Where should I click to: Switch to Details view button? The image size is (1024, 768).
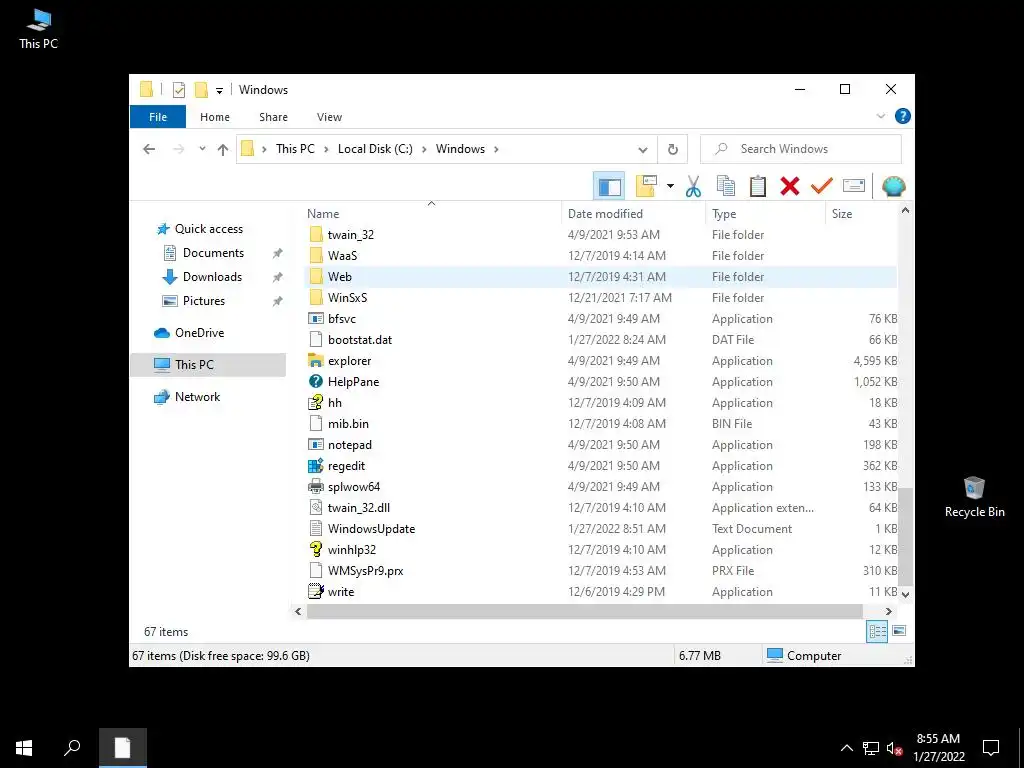tap(877, 631)
